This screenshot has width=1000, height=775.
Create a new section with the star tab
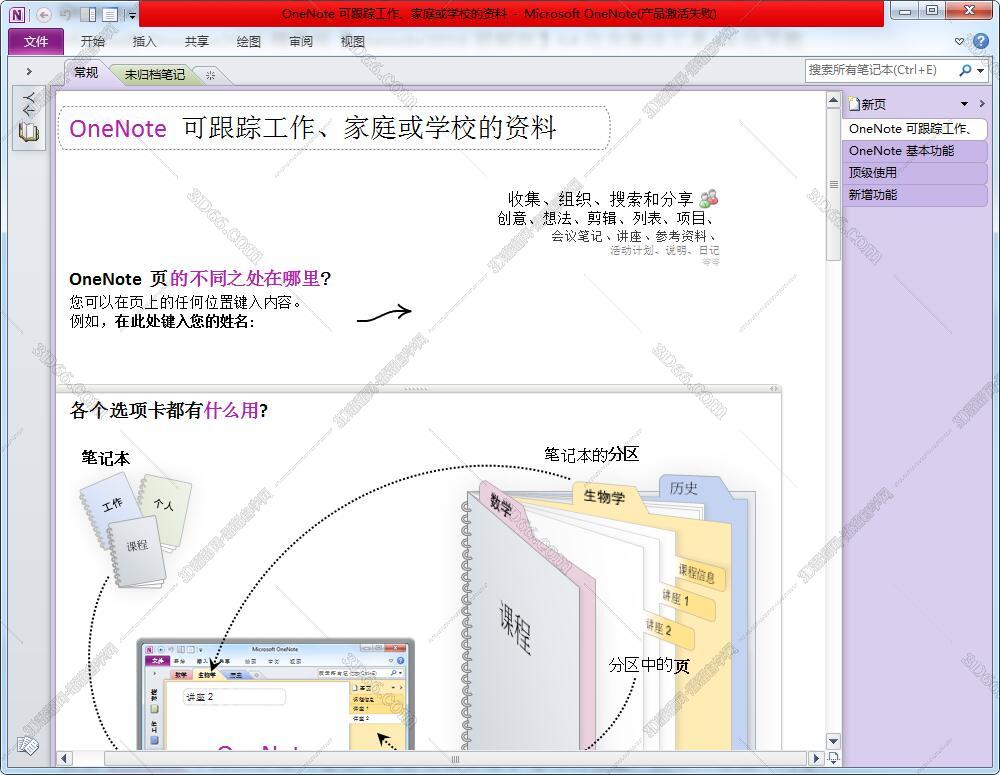(x=210, y=75)
